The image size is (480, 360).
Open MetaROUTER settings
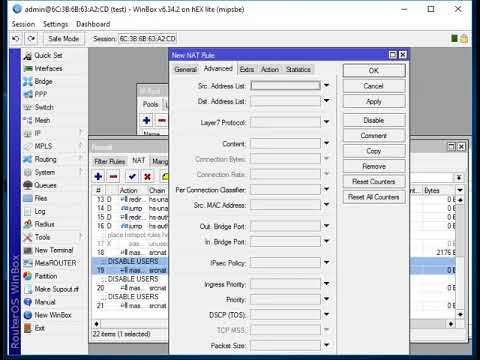click(55, 263)
